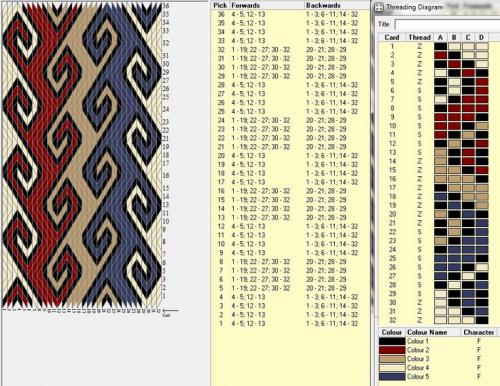Toggle thread direction S for card 6
Image resolution: width=500 pixels, height=386 pixels.
click(419, 90)
